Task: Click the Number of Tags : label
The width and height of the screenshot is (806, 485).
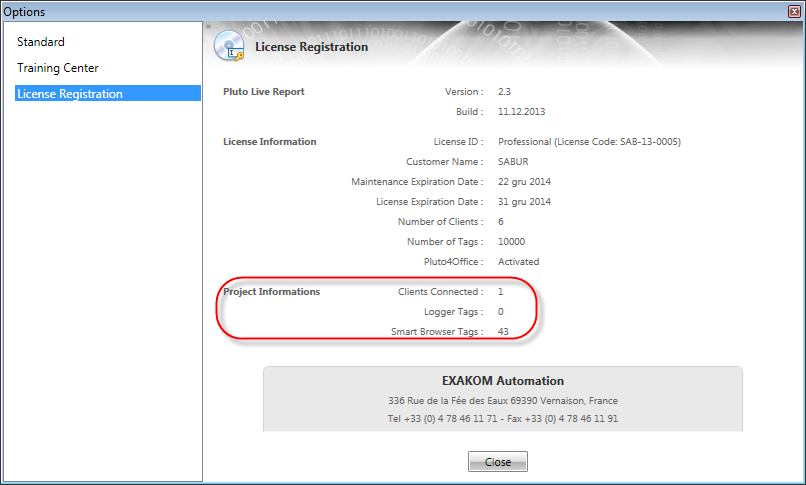Action: [x=445, y=242]
